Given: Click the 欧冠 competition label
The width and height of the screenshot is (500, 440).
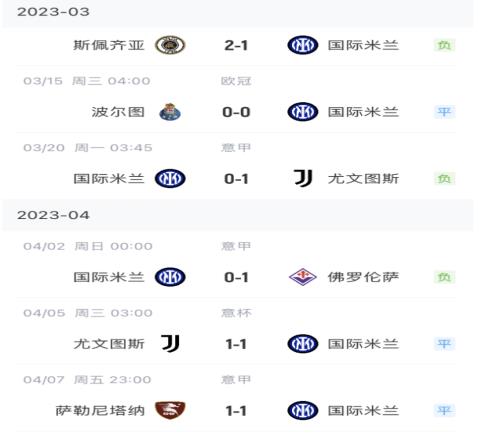Looking at the screenshot, I should pyautogui.click(x=236, y=81).
